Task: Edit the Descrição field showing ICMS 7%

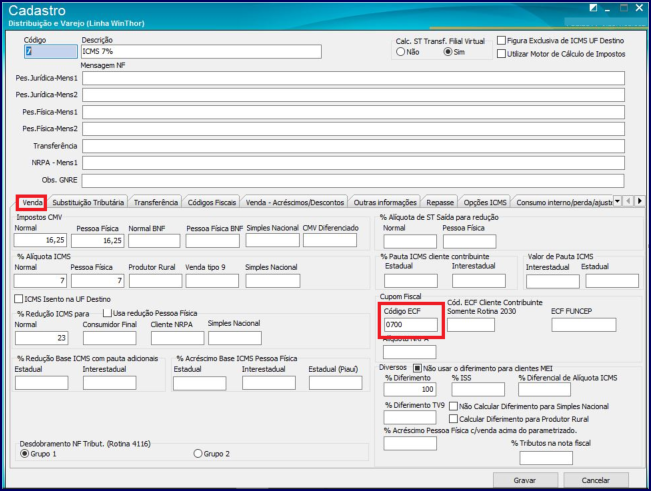Action: click(201, 51)
